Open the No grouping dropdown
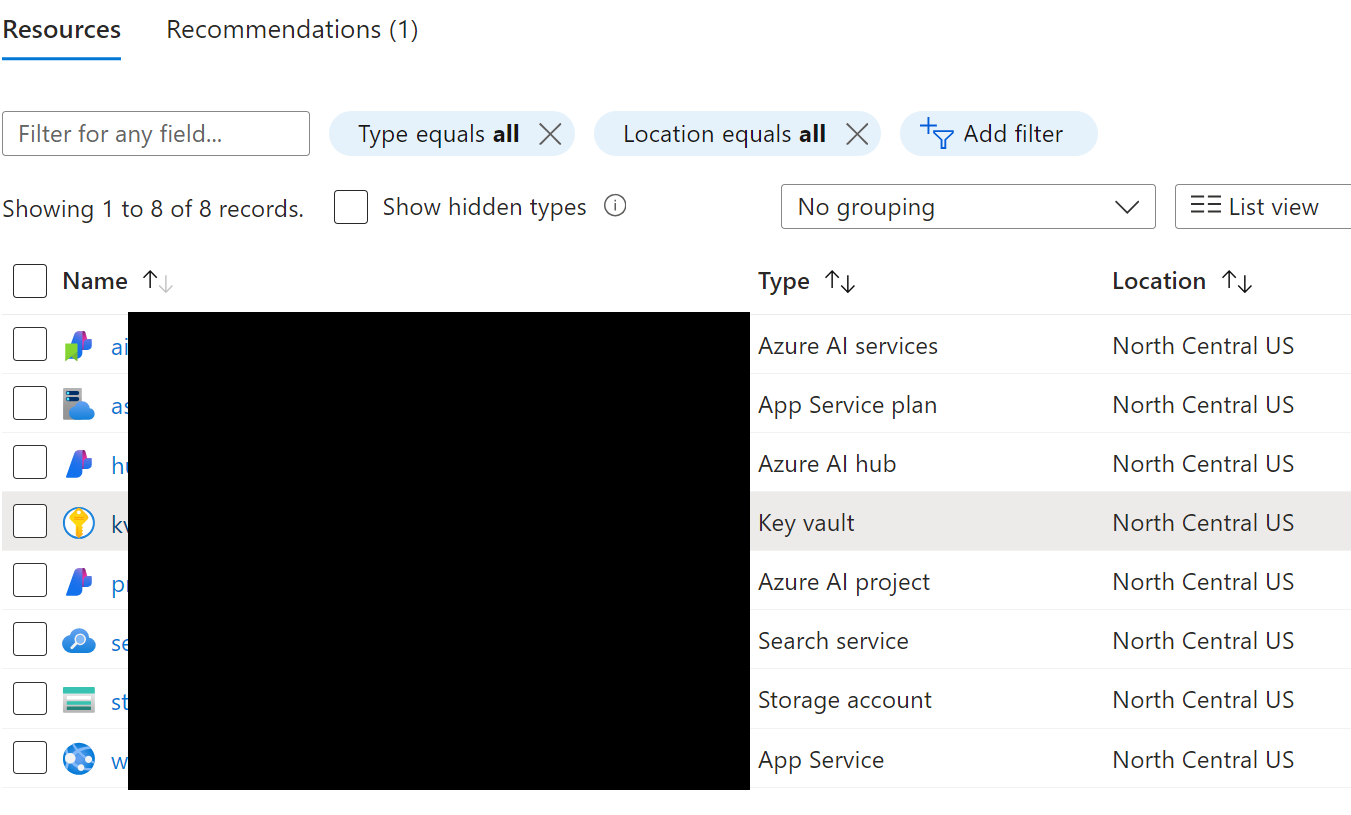The image size is (1351, 815). 967,206
